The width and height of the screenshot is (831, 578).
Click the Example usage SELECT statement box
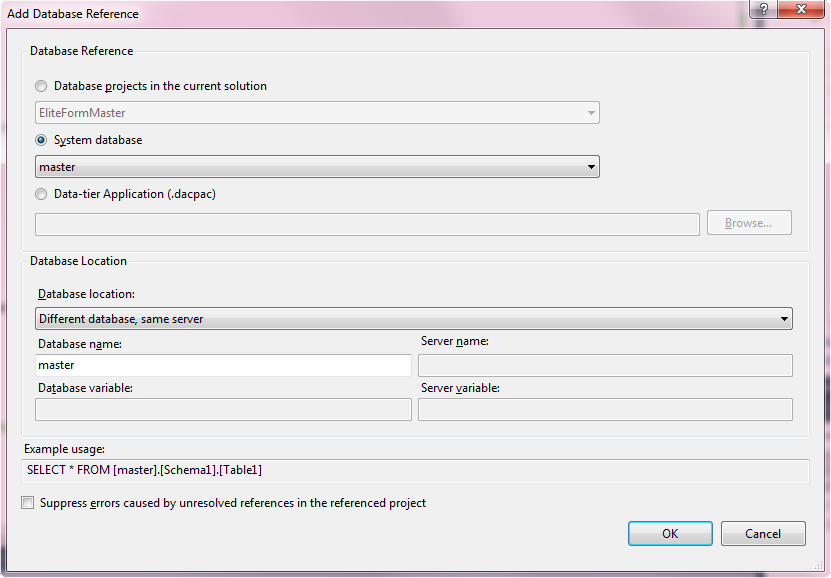click(x=416, y=470)
